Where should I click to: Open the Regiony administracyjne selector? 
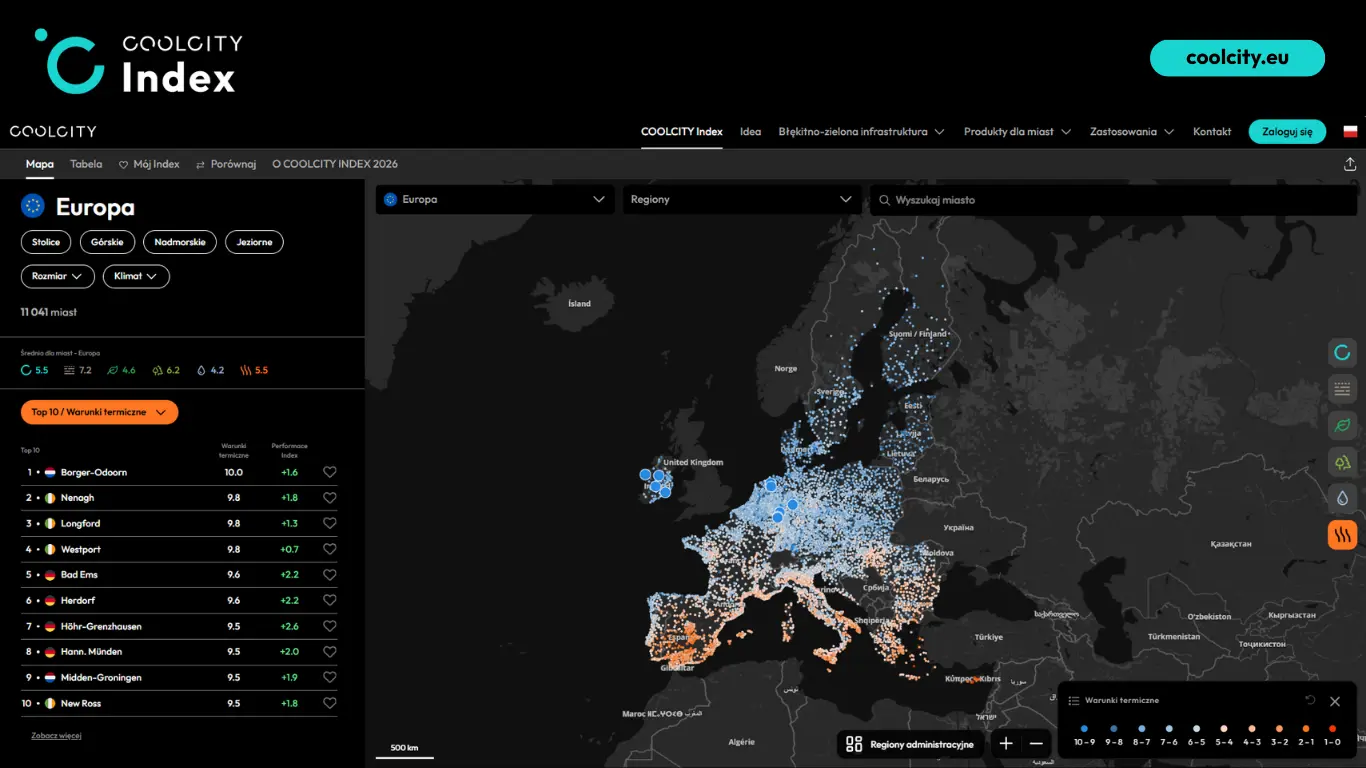(910, 744)
